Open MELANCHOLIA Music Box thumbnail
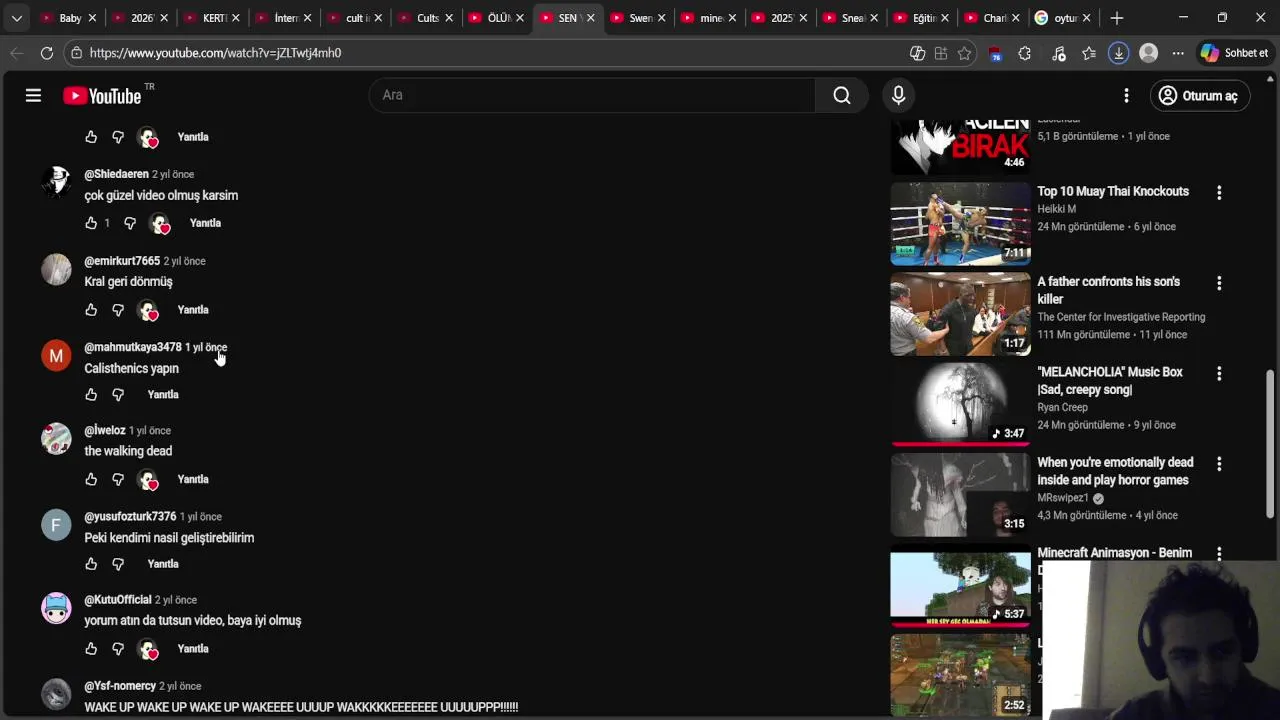The image size is (1280, 720). (960, 404)
